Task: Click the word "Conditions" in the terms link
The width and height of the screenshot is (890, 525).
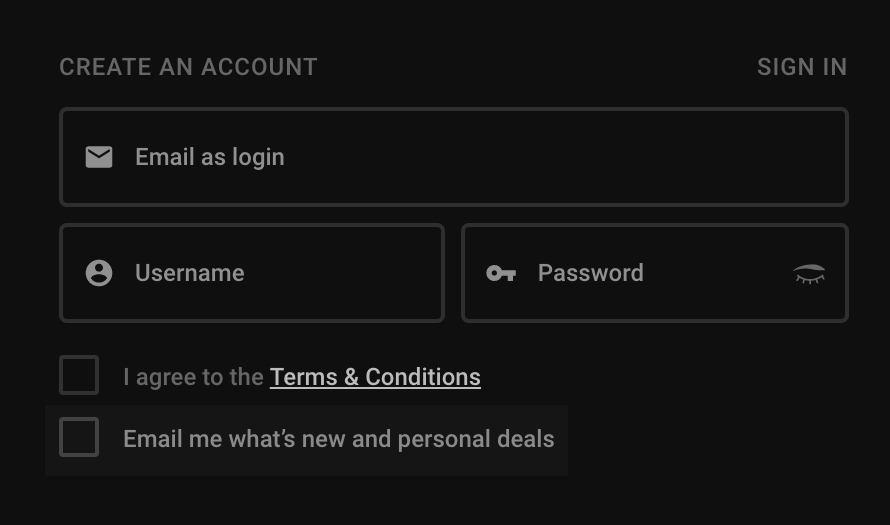Action: tap(423, 377)
